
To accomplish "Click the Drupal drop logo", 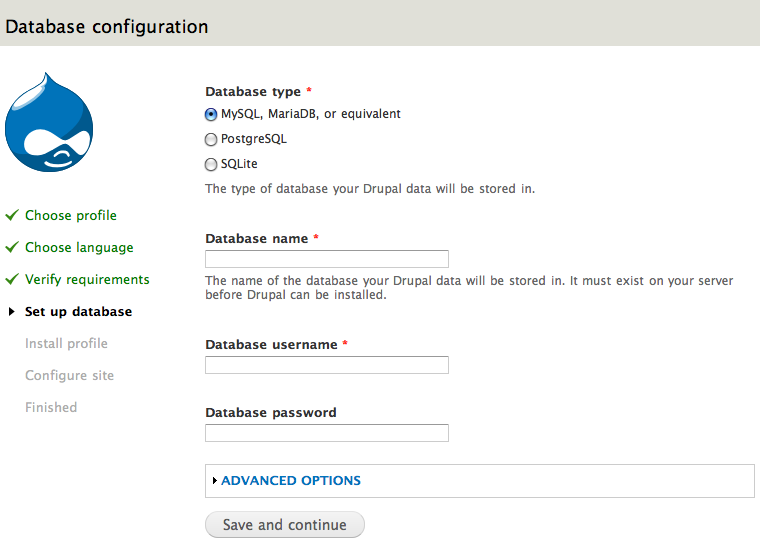I will pyautogui.click(x=49, y=122).
